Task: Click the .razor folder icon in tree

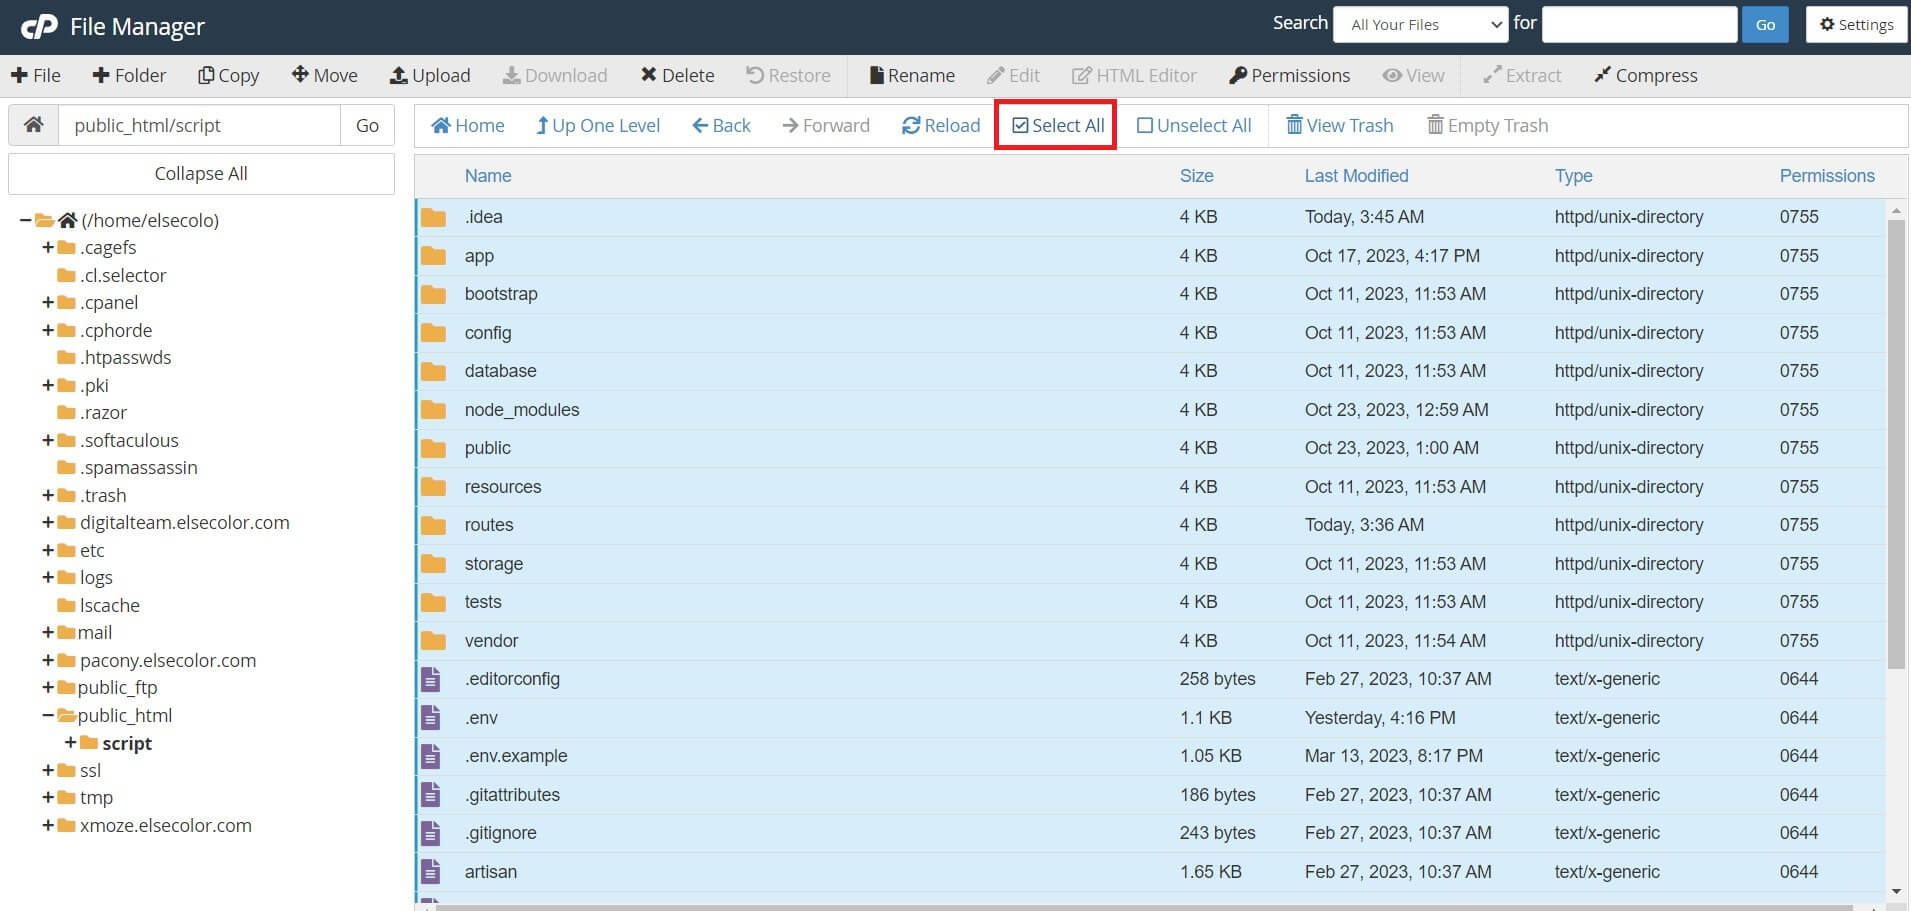Action: tap(67, 413)
